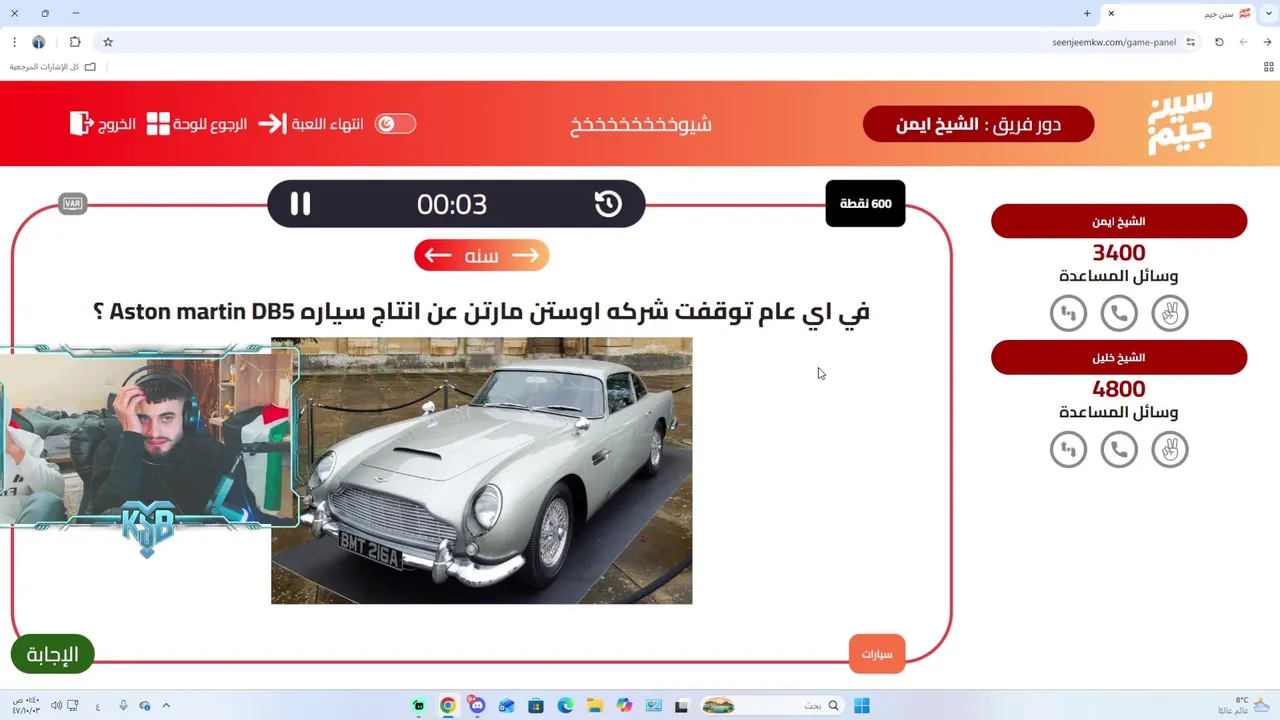This screenshot has width=1280, height=720.
Task: Open a new browser tab
Action: pos(1087,13)
